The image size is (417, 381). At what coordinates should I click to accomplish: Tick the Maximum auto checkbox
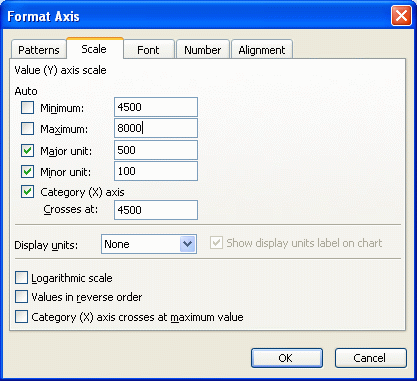pyautogui.click(x=27, y=128)
